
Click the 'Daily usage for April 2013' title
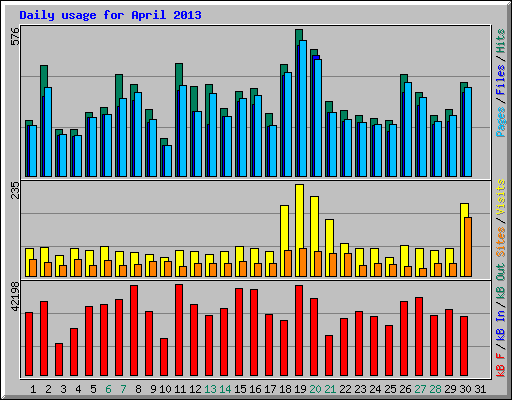[110, 15]
